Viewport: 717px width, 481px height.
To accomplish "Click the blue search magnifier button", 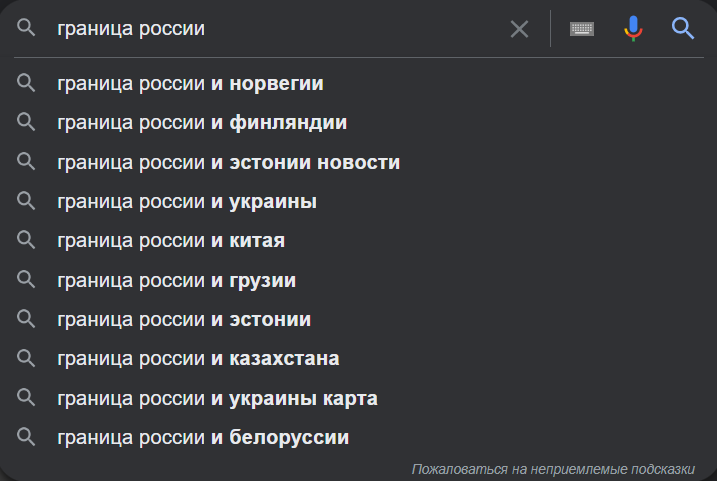I will (x=683, y=28).
